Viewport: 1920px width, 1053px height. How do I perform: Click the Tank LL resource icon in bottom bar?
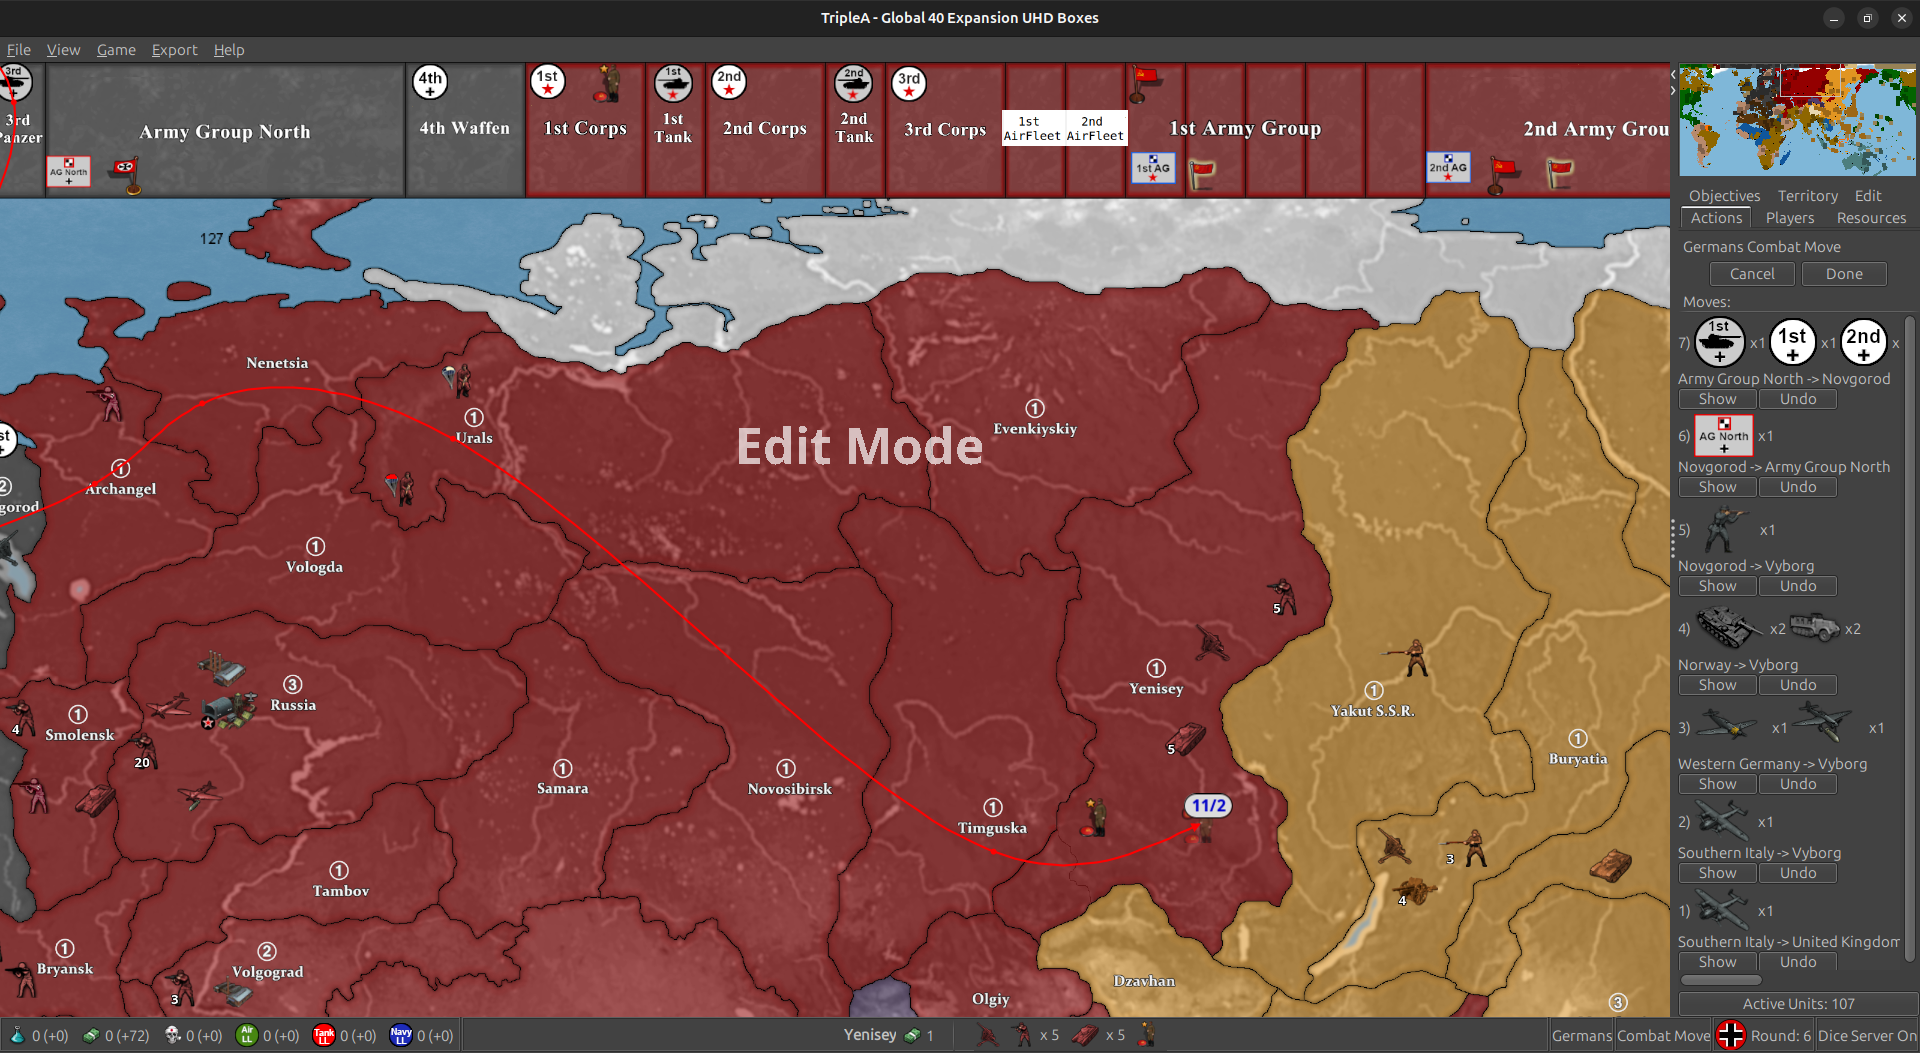coord(324,1036)
